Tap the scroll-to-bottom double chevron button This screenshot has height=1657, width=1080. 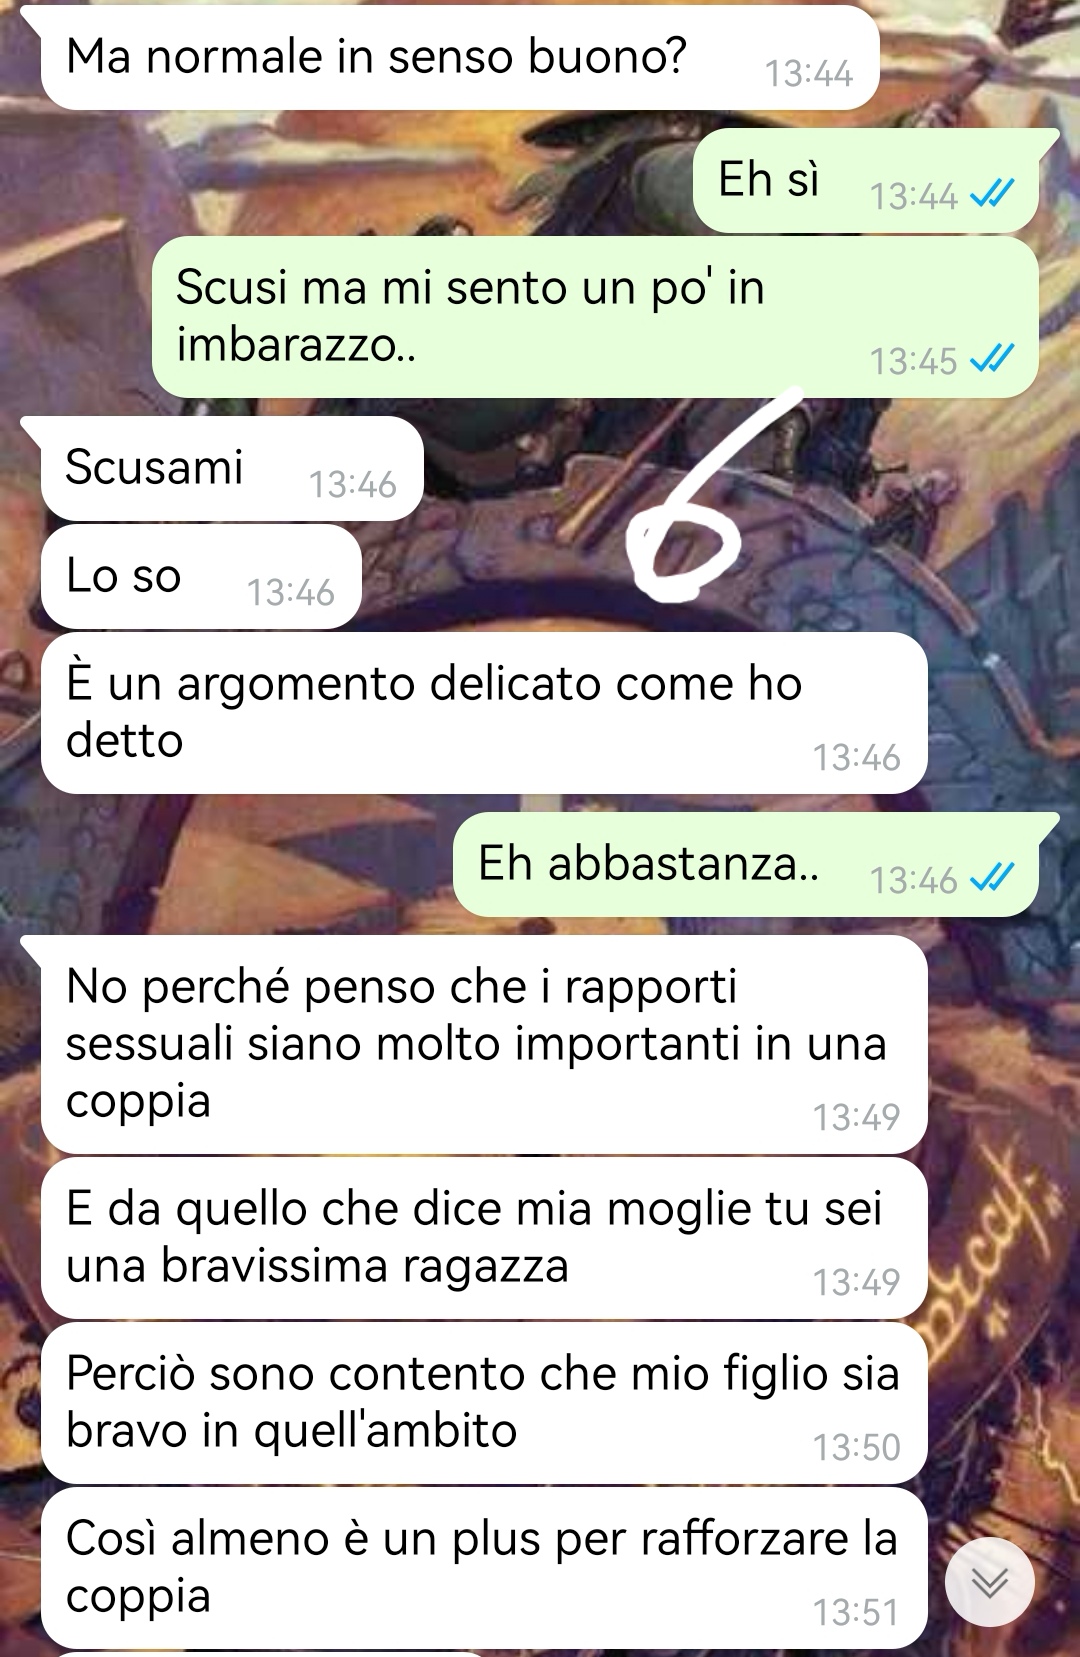tap(990, 1583)
